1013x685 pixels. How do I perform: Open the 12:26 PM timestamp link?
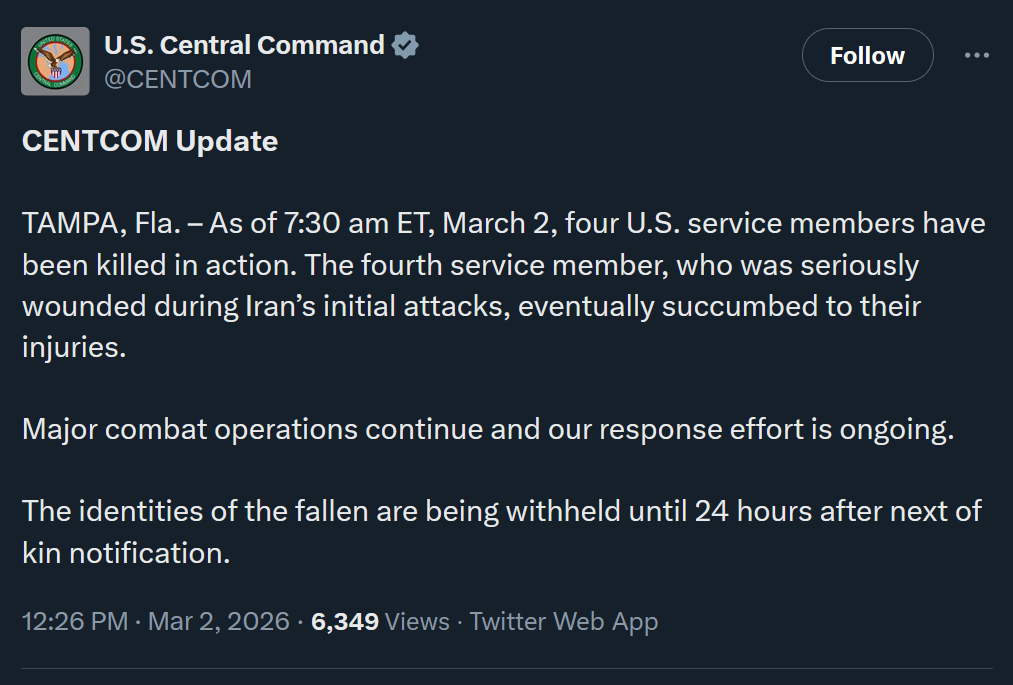pos(75,621)
